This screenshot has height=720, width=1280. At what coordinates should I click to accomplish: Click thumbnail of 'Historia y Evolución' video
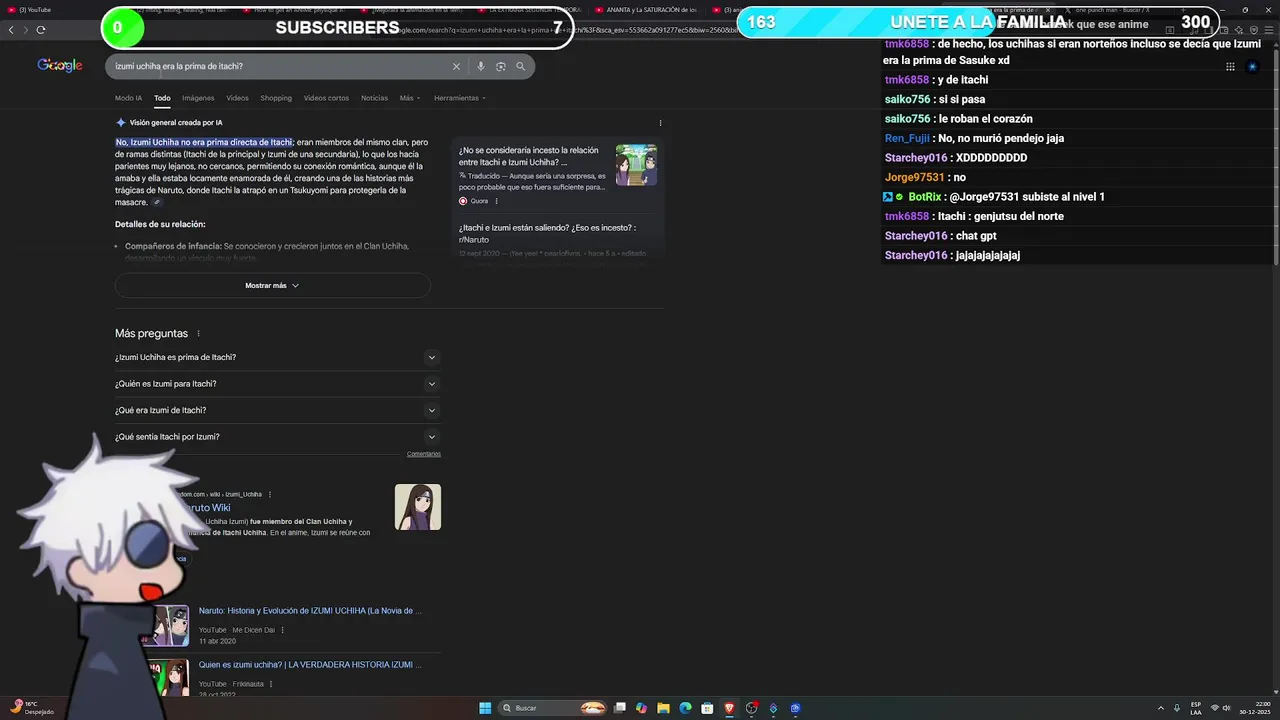point(165,626)
